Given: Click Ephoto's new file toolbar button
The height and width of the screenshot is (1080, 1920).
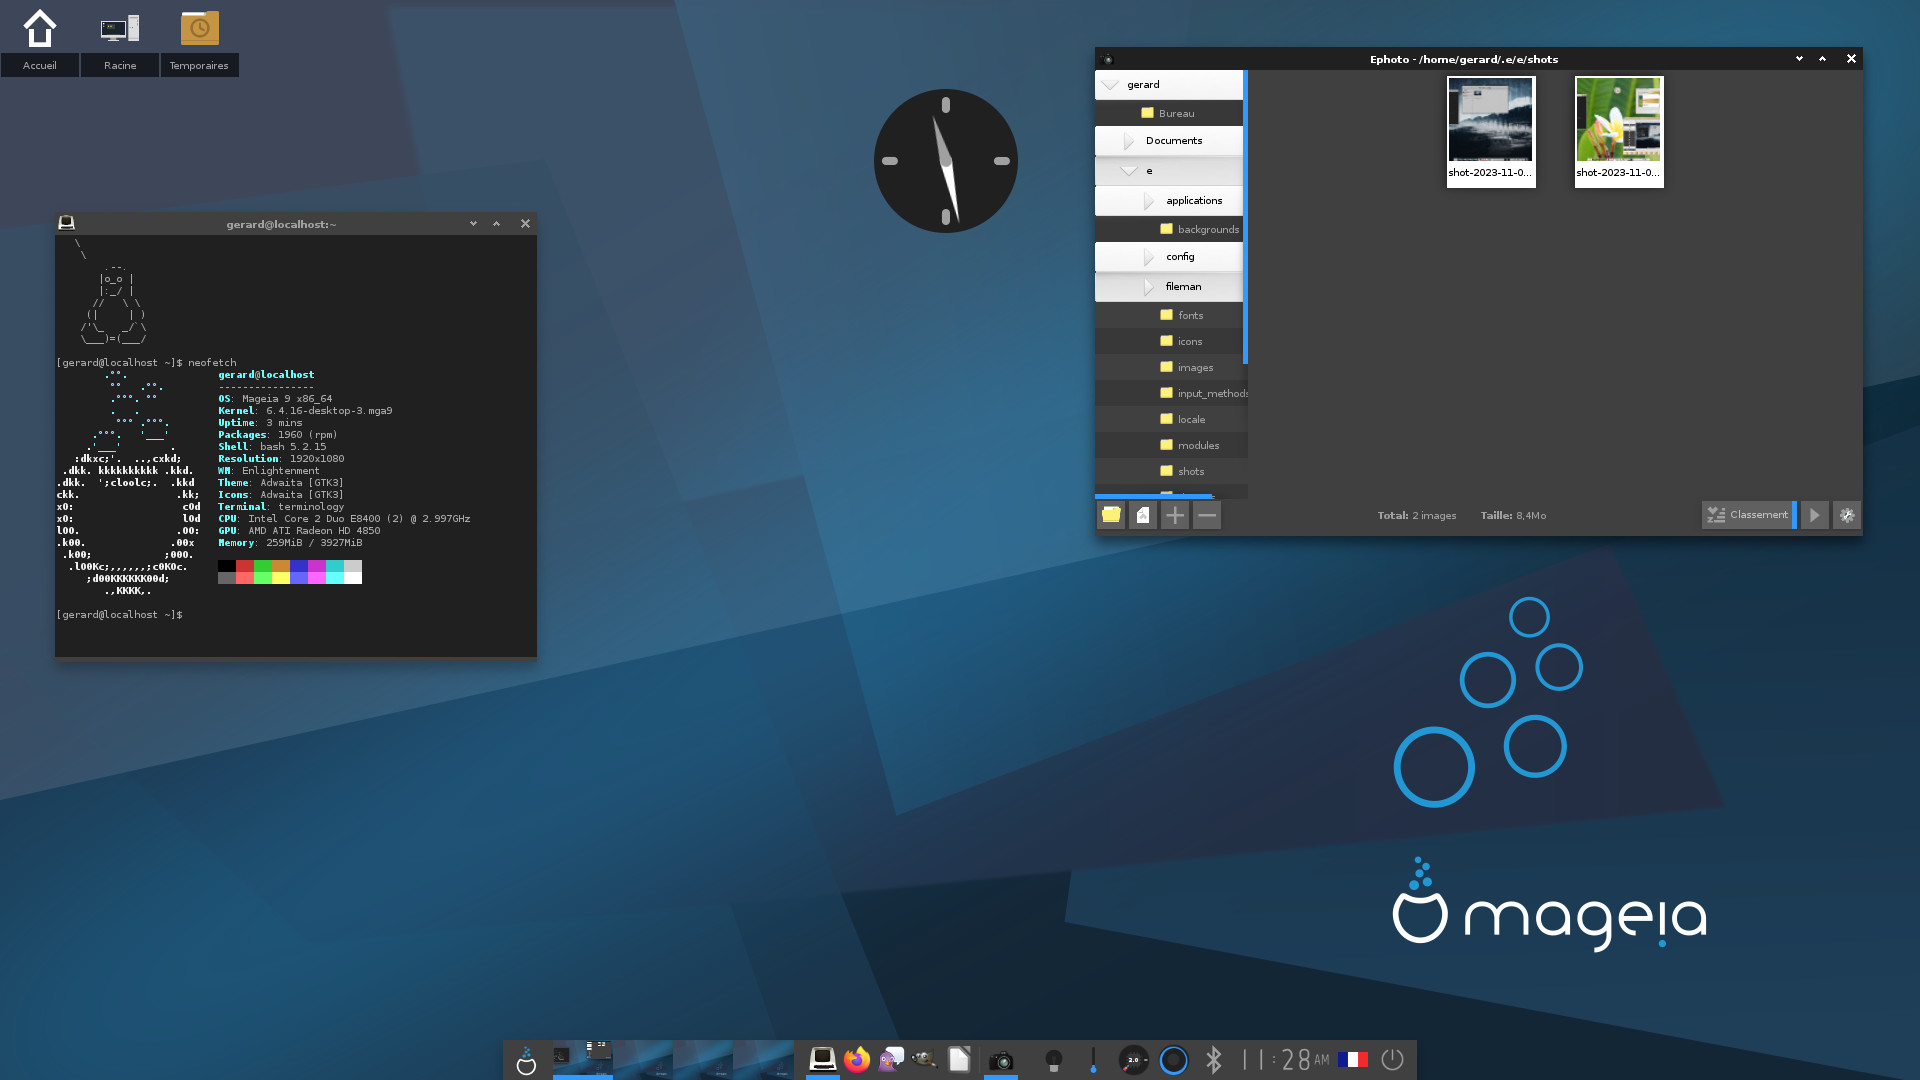Looking at the screenshot, I should [x=1143, y=515].
